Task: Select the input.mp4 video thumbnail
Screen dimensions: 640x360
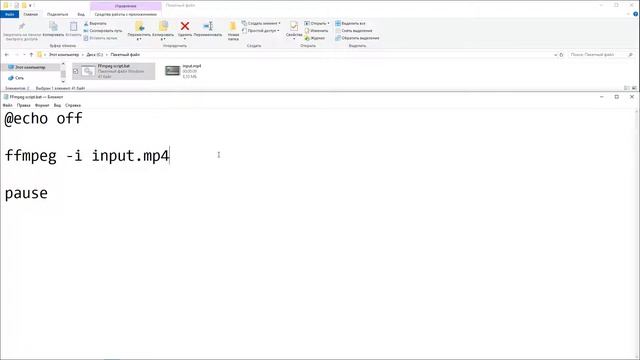Action: click(173, 71)
